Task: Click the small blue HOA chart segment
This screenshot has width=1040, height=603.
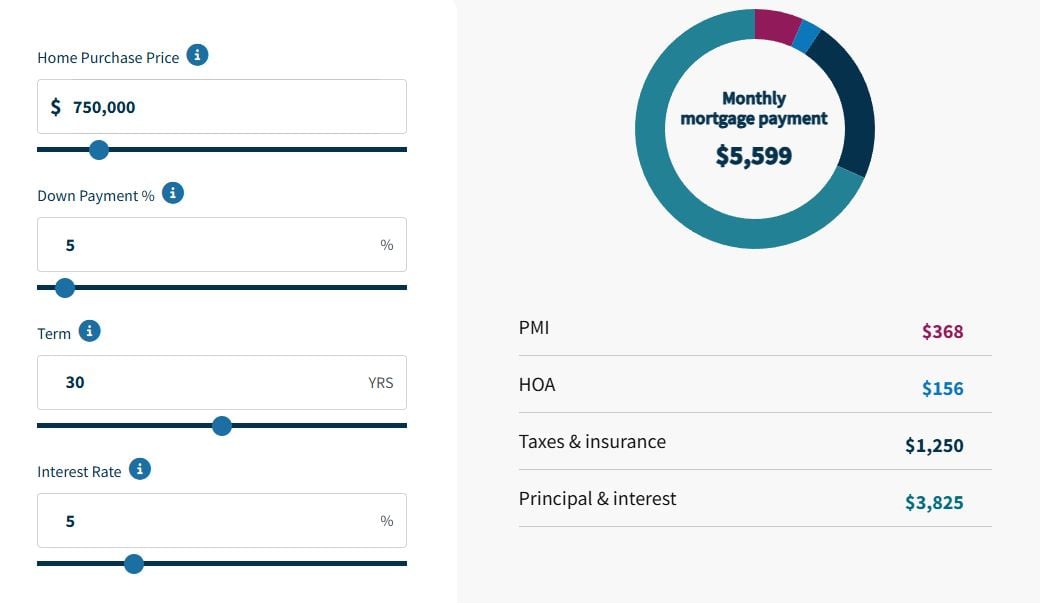Action: pyautogui.click(x=807, y=37)
